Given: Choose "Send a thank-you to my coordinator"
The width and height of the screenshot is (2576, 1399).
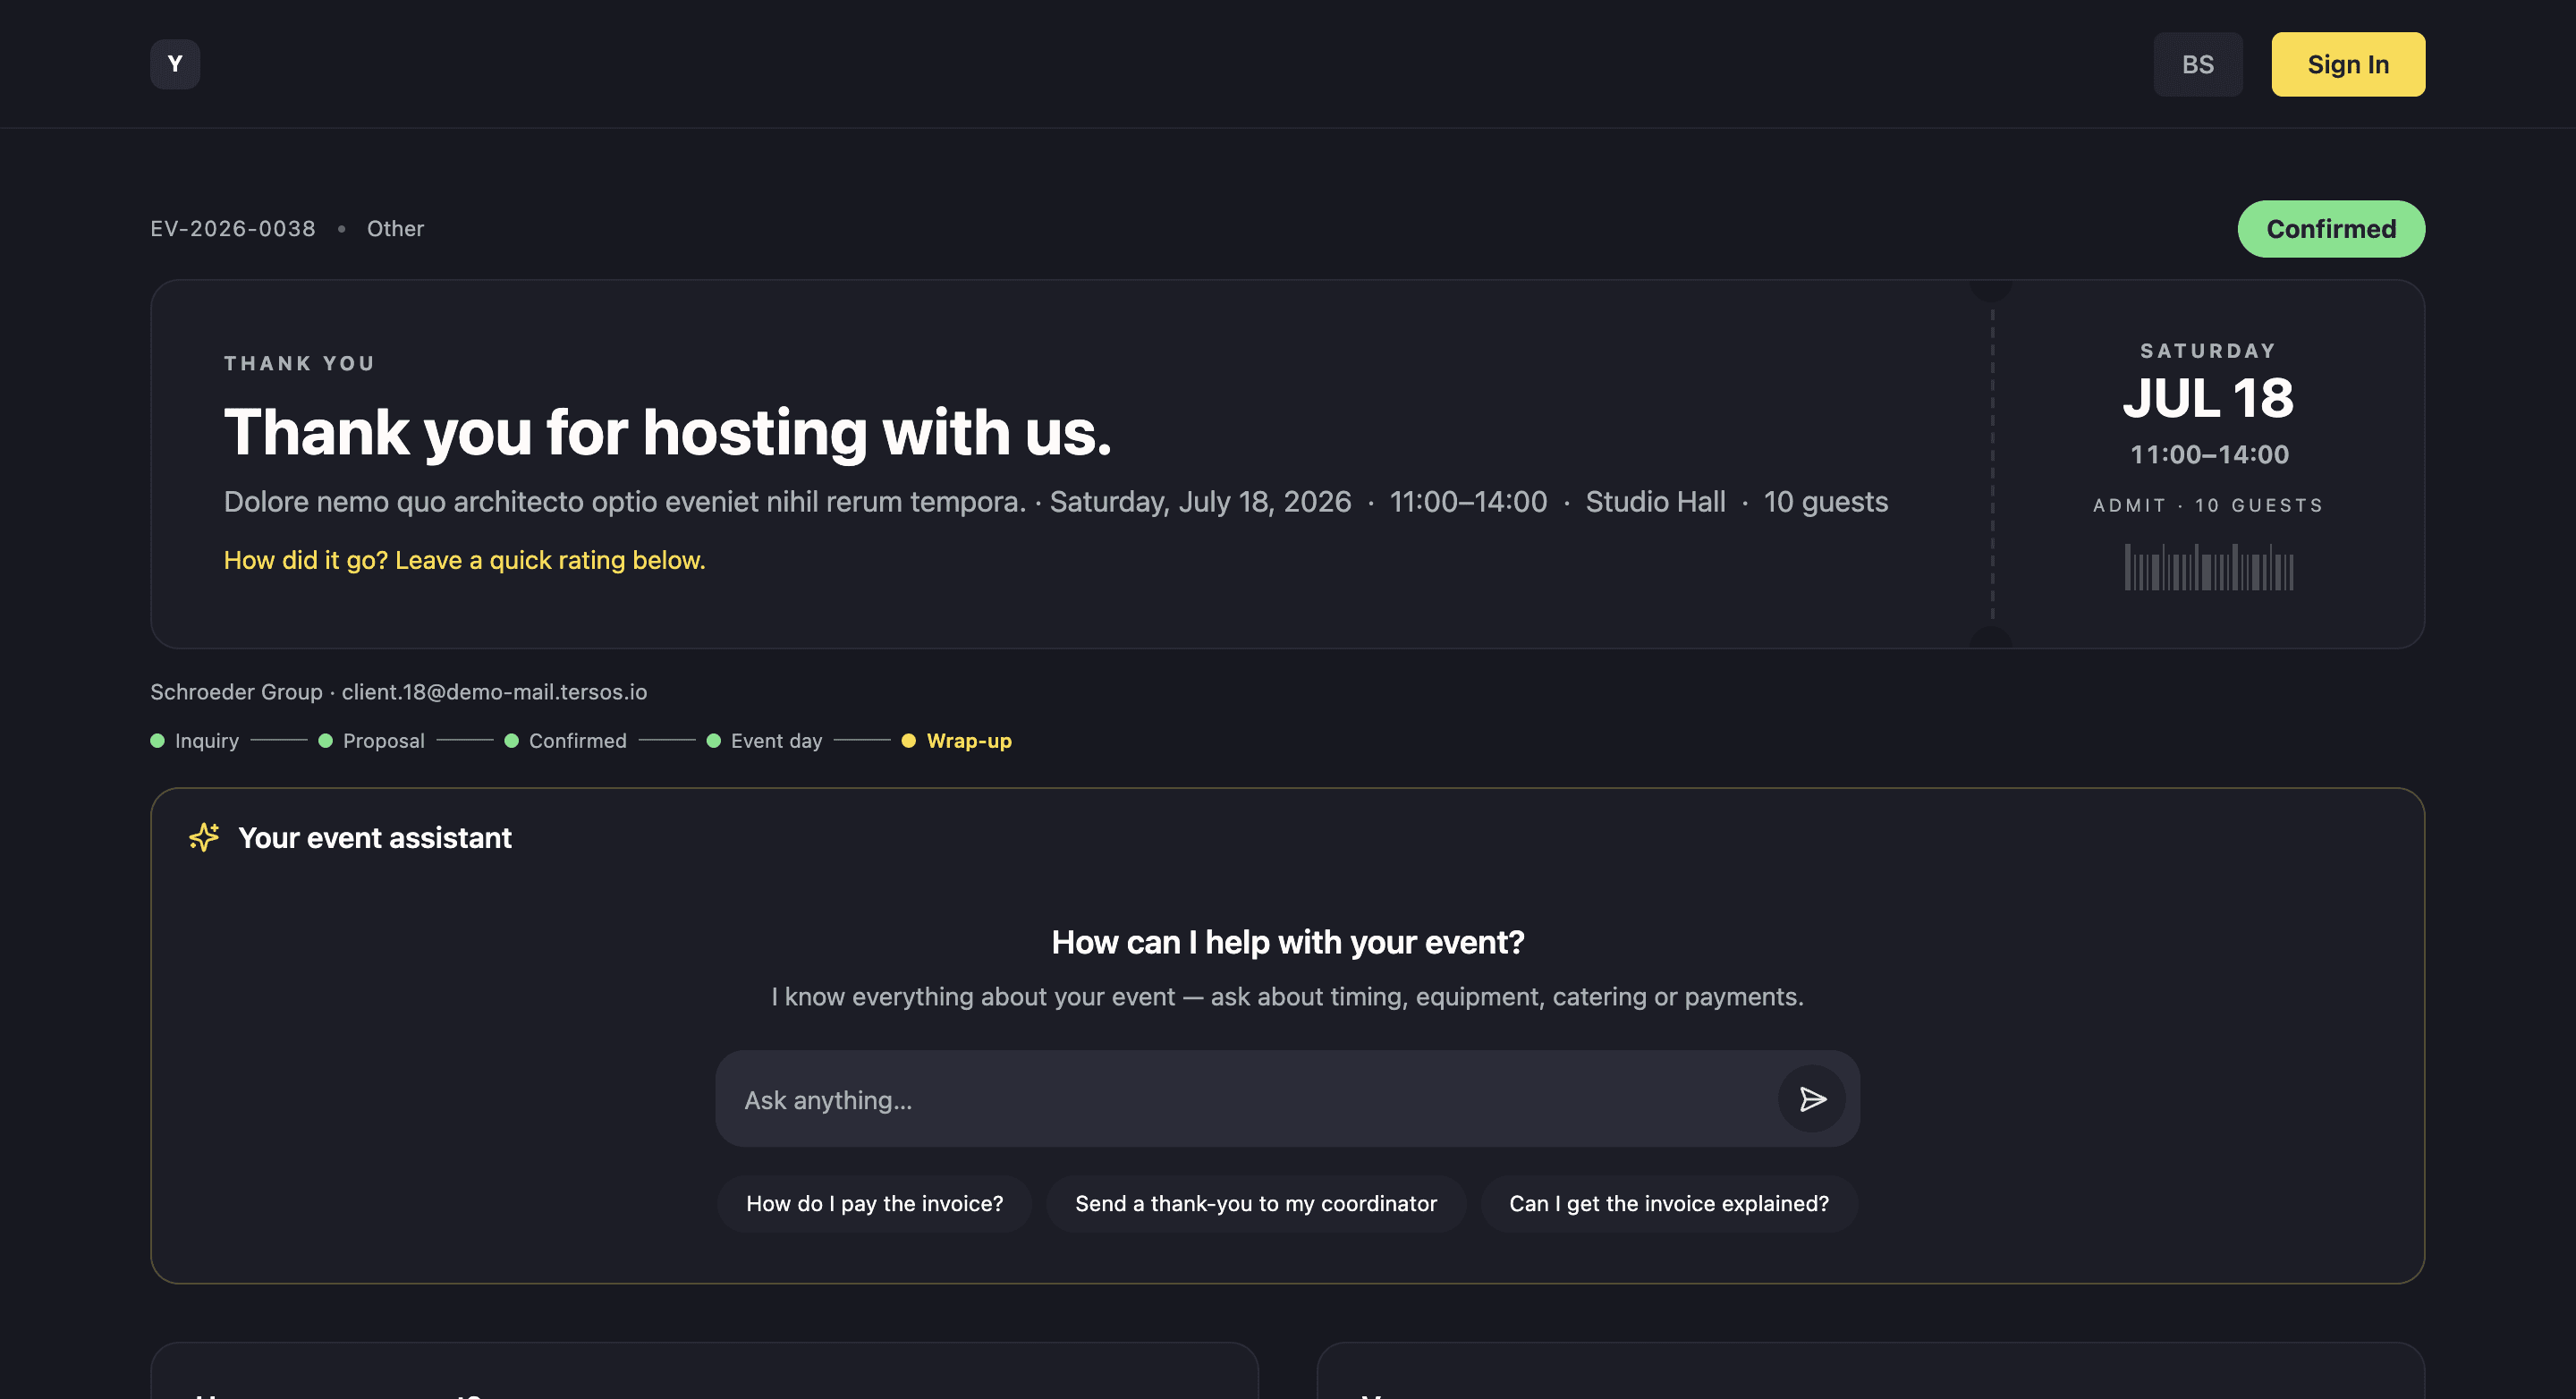Looking at the screenshot, I should coord(1255,1203).
